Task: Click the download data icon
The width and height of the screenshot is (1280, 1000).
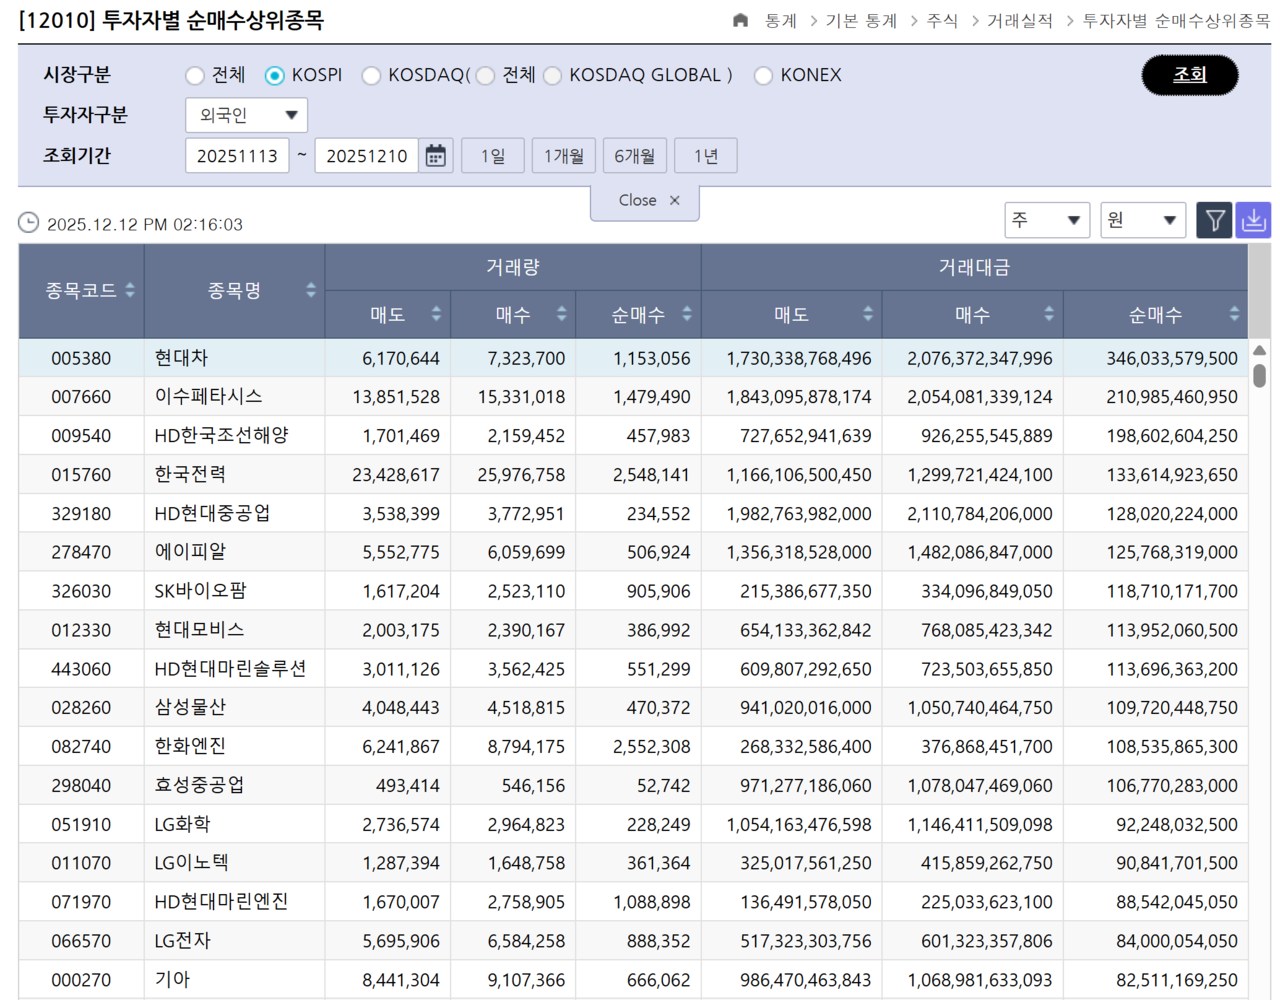Action: [1253, 220]
